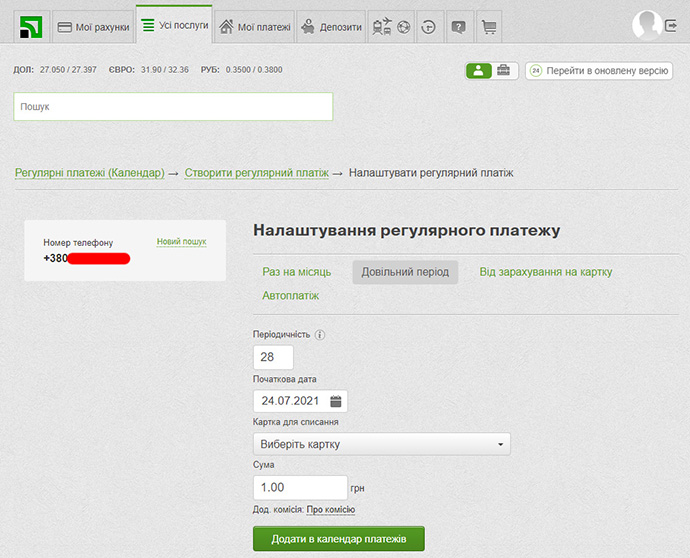This screenshot has height=558, width=690.
Task: Expand the 'Виберіть картку' dropdown
Action: 382,444
